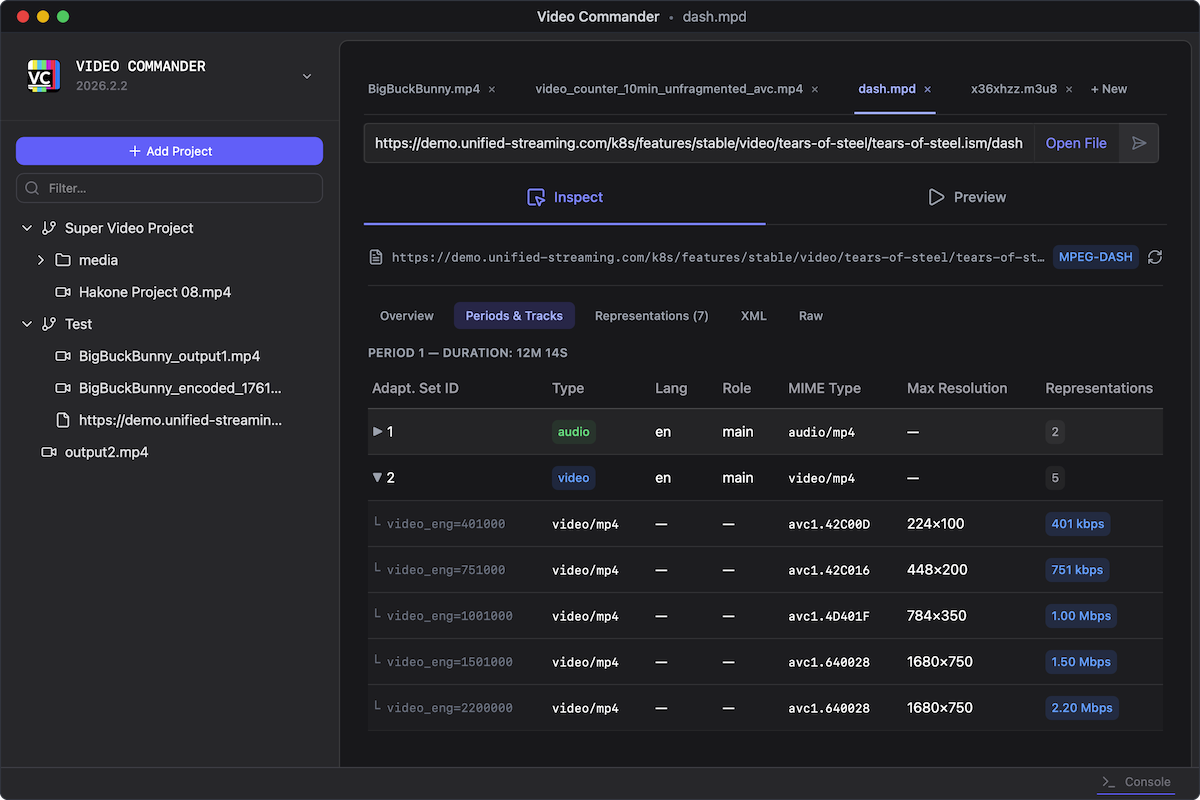
Task: Click the Video Commander logo icon
Action: coord(42,74)
